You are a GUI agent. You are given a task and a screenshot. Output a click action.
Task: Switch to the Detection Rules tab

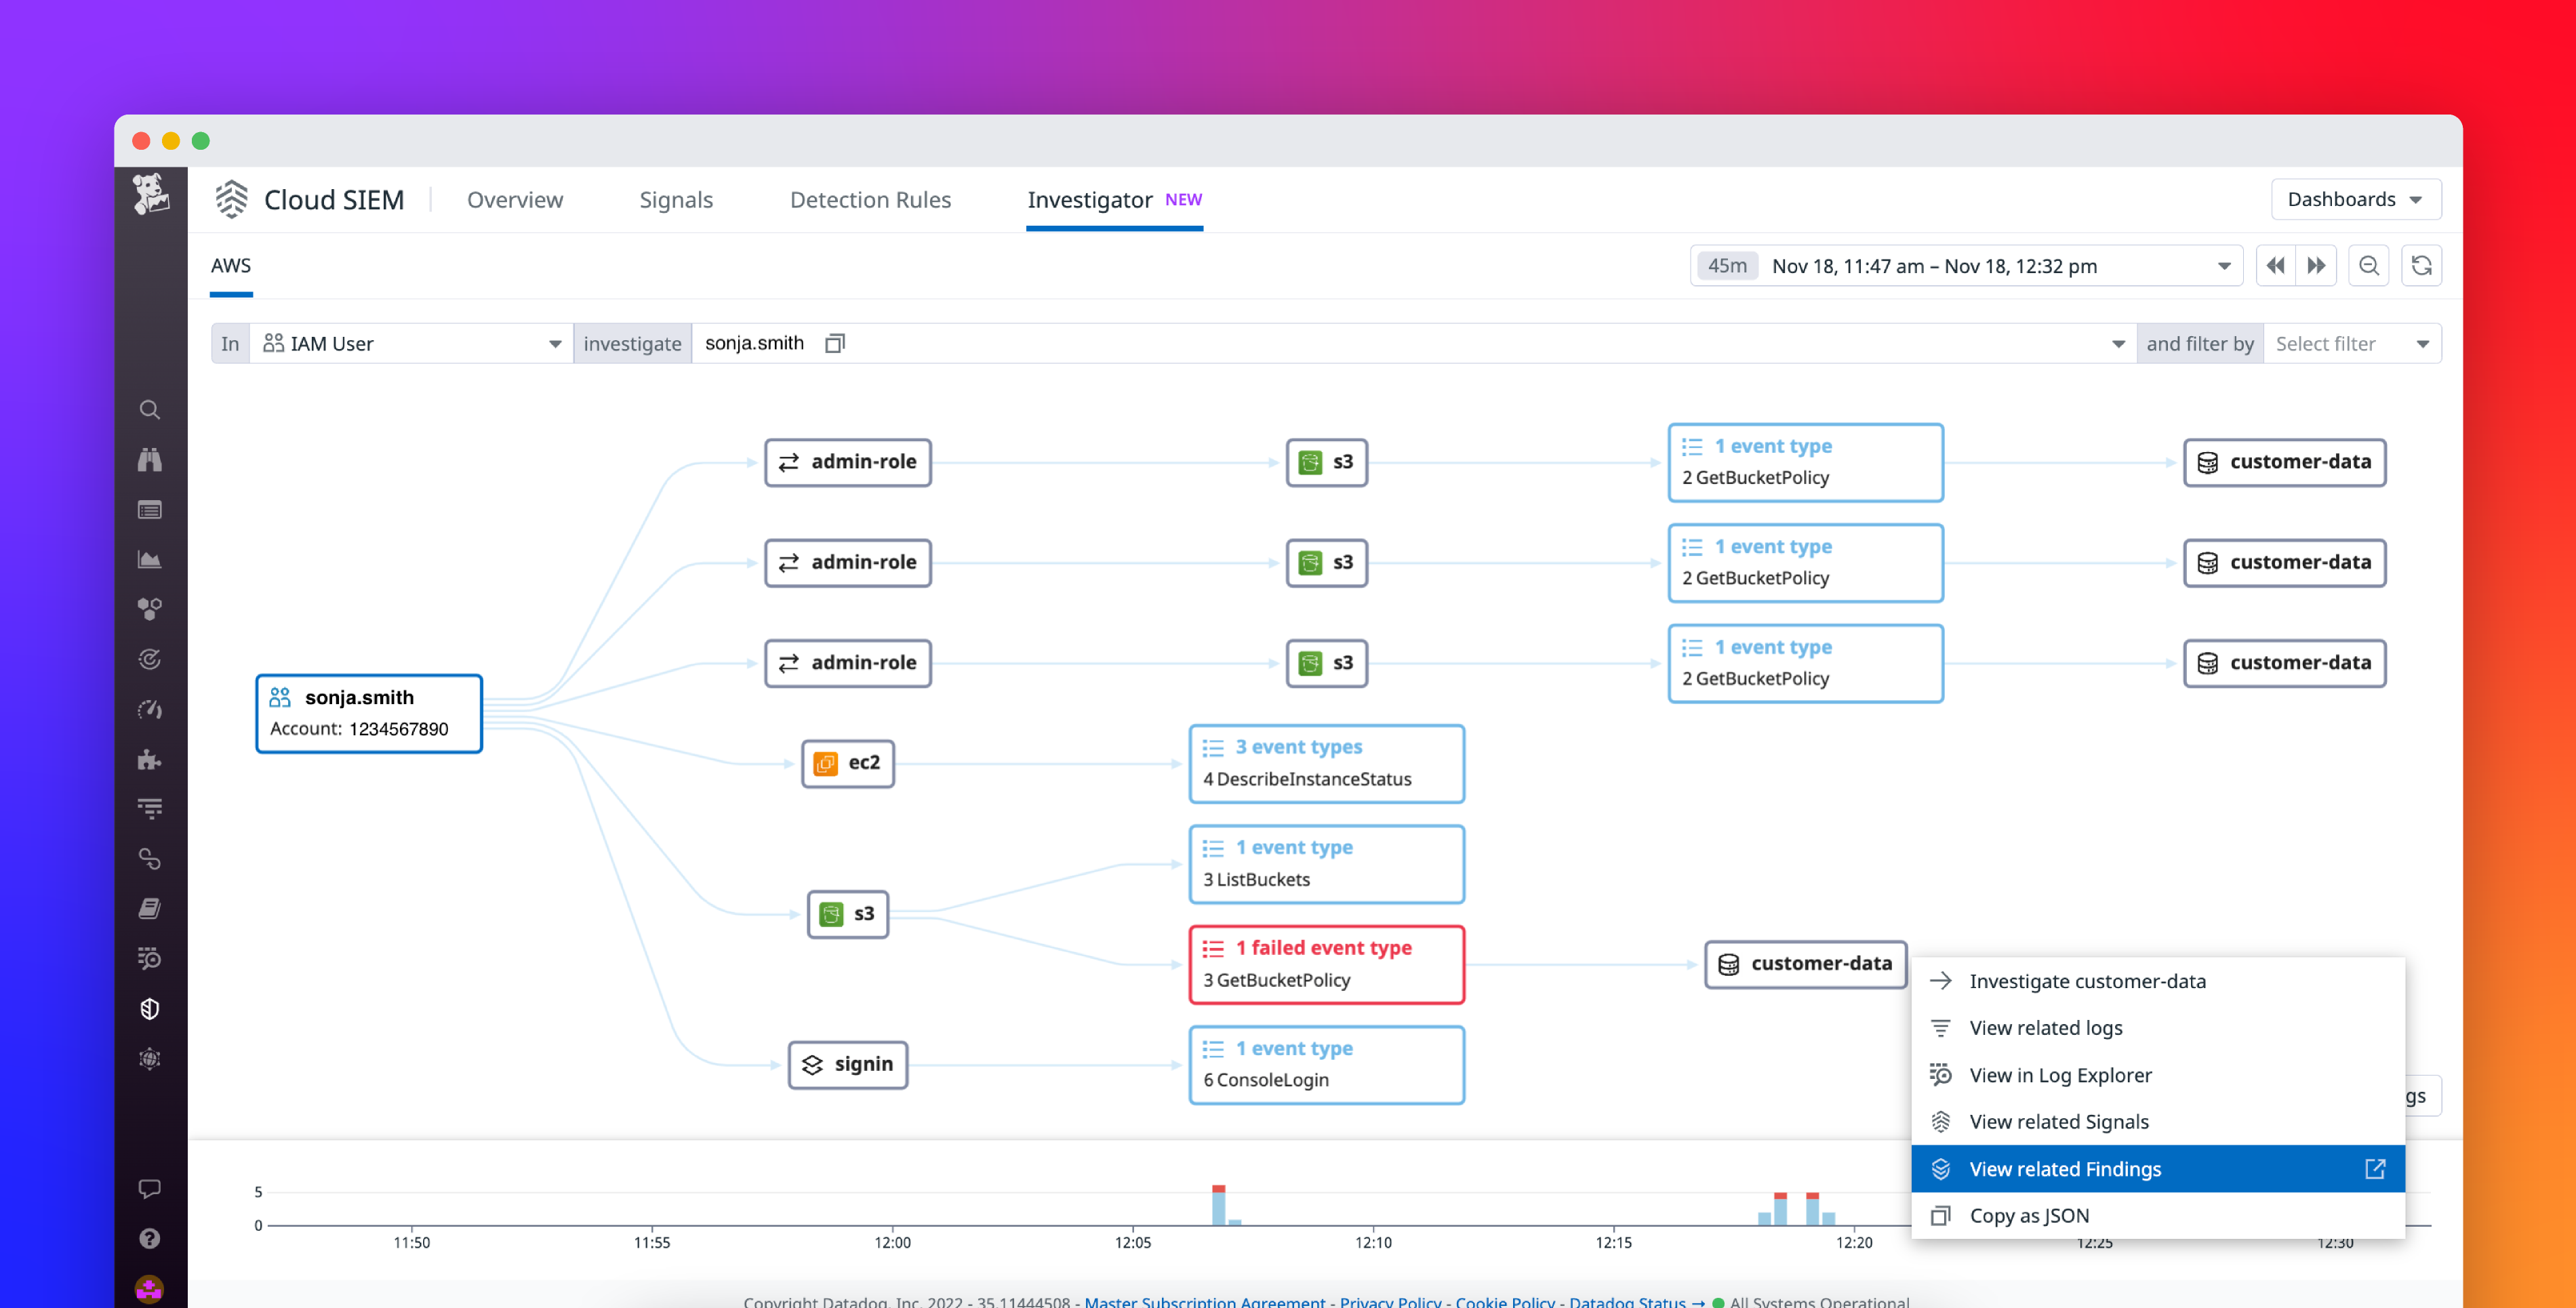pyautogui.click(x=870, y=199)
